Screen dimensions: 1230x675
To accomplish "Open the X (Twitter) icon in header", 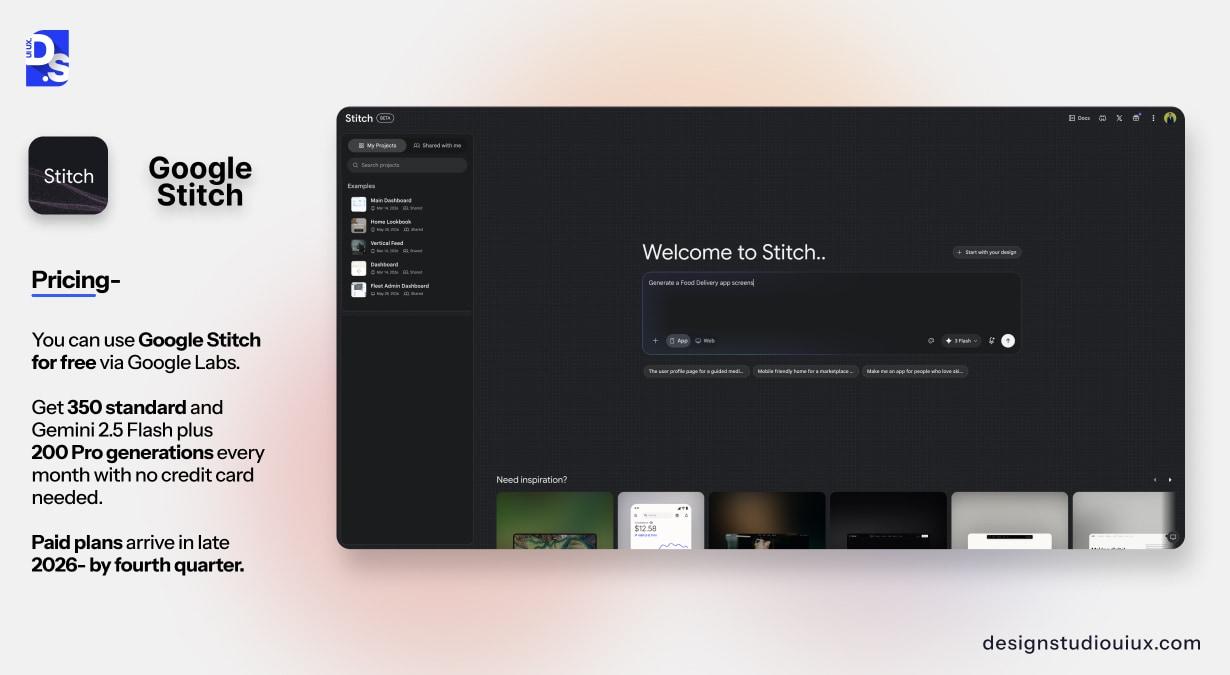I will click(1119, 118).
